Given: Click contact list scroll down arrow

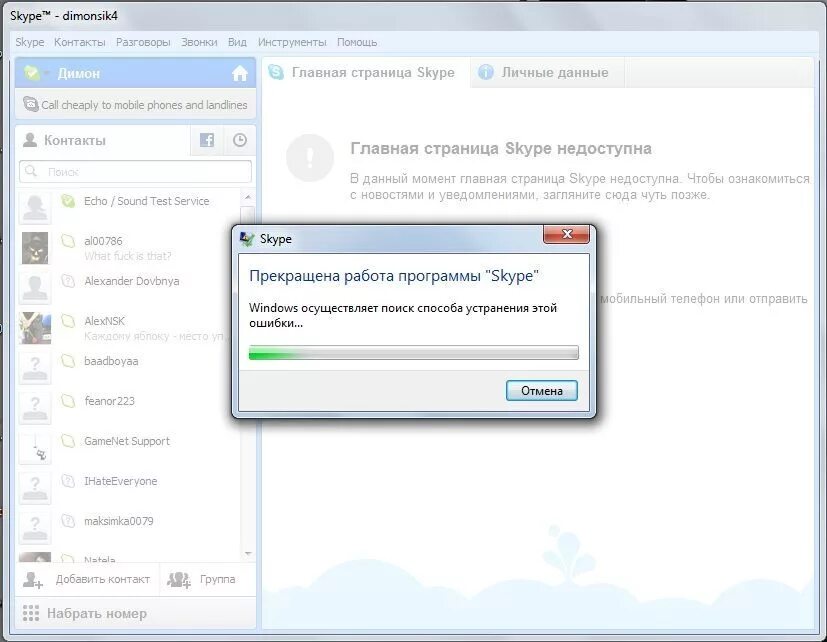Looking at the screenshot, I should (x=248, y=553).
